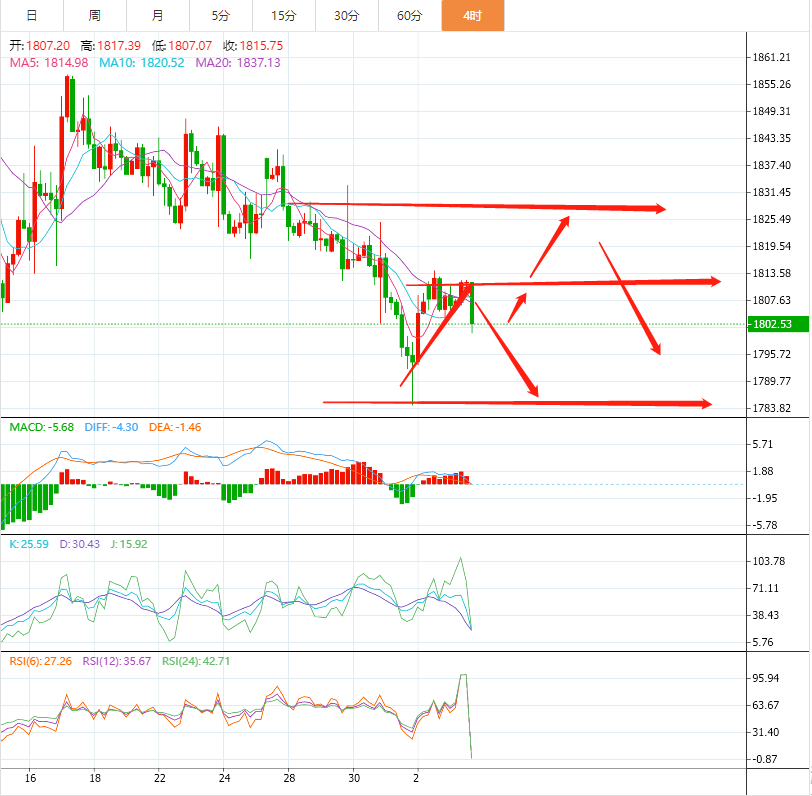Image resolution: width=812 pixels, height=796 pixels.
Task: Click the 高:1817.39 high price value
Action: pos(111,46)
